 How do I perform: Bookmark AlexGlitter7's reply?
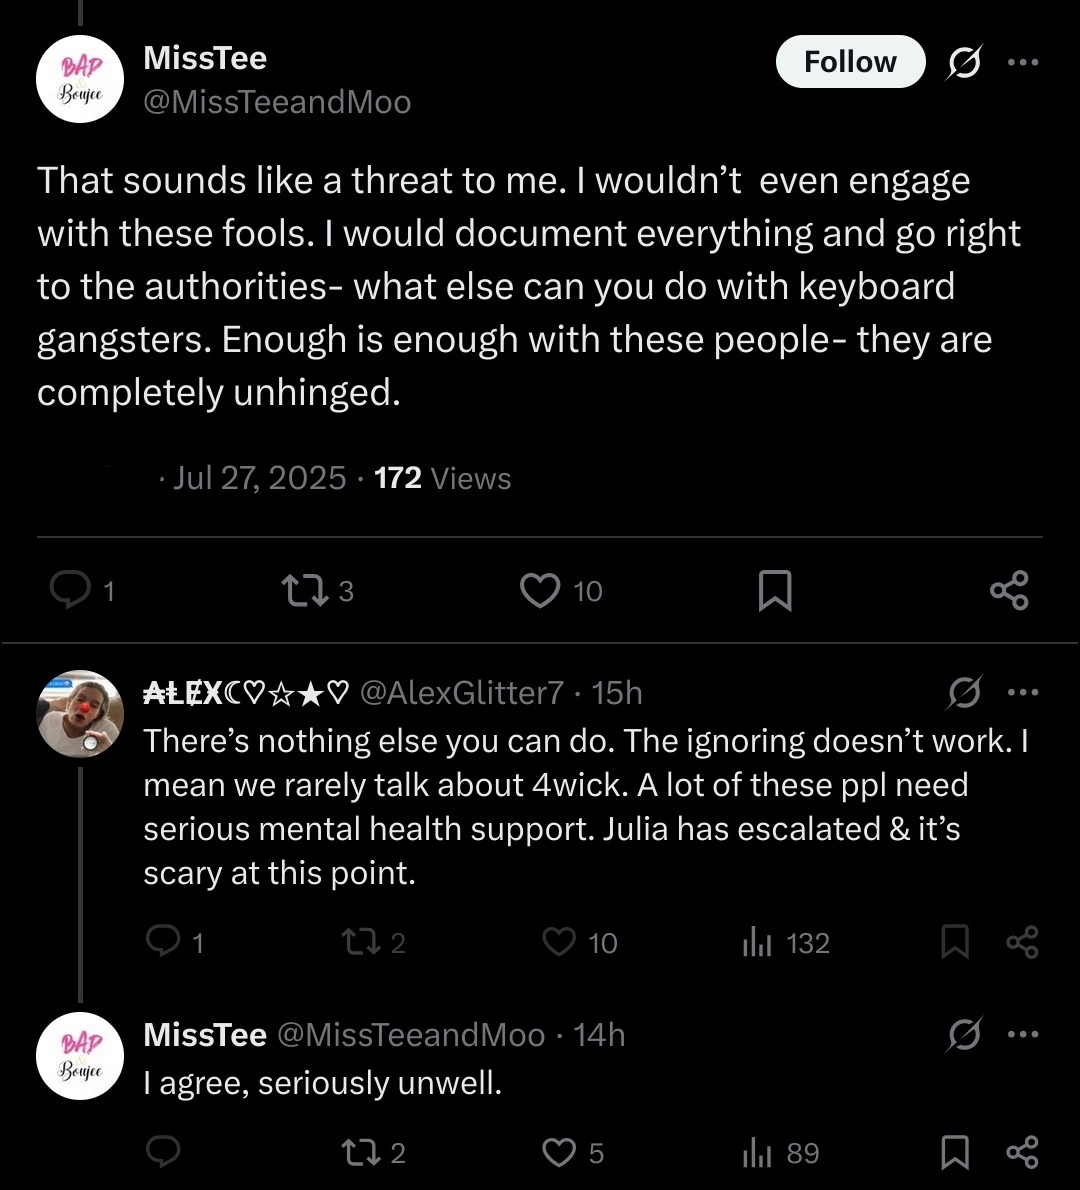pos(955,942)
